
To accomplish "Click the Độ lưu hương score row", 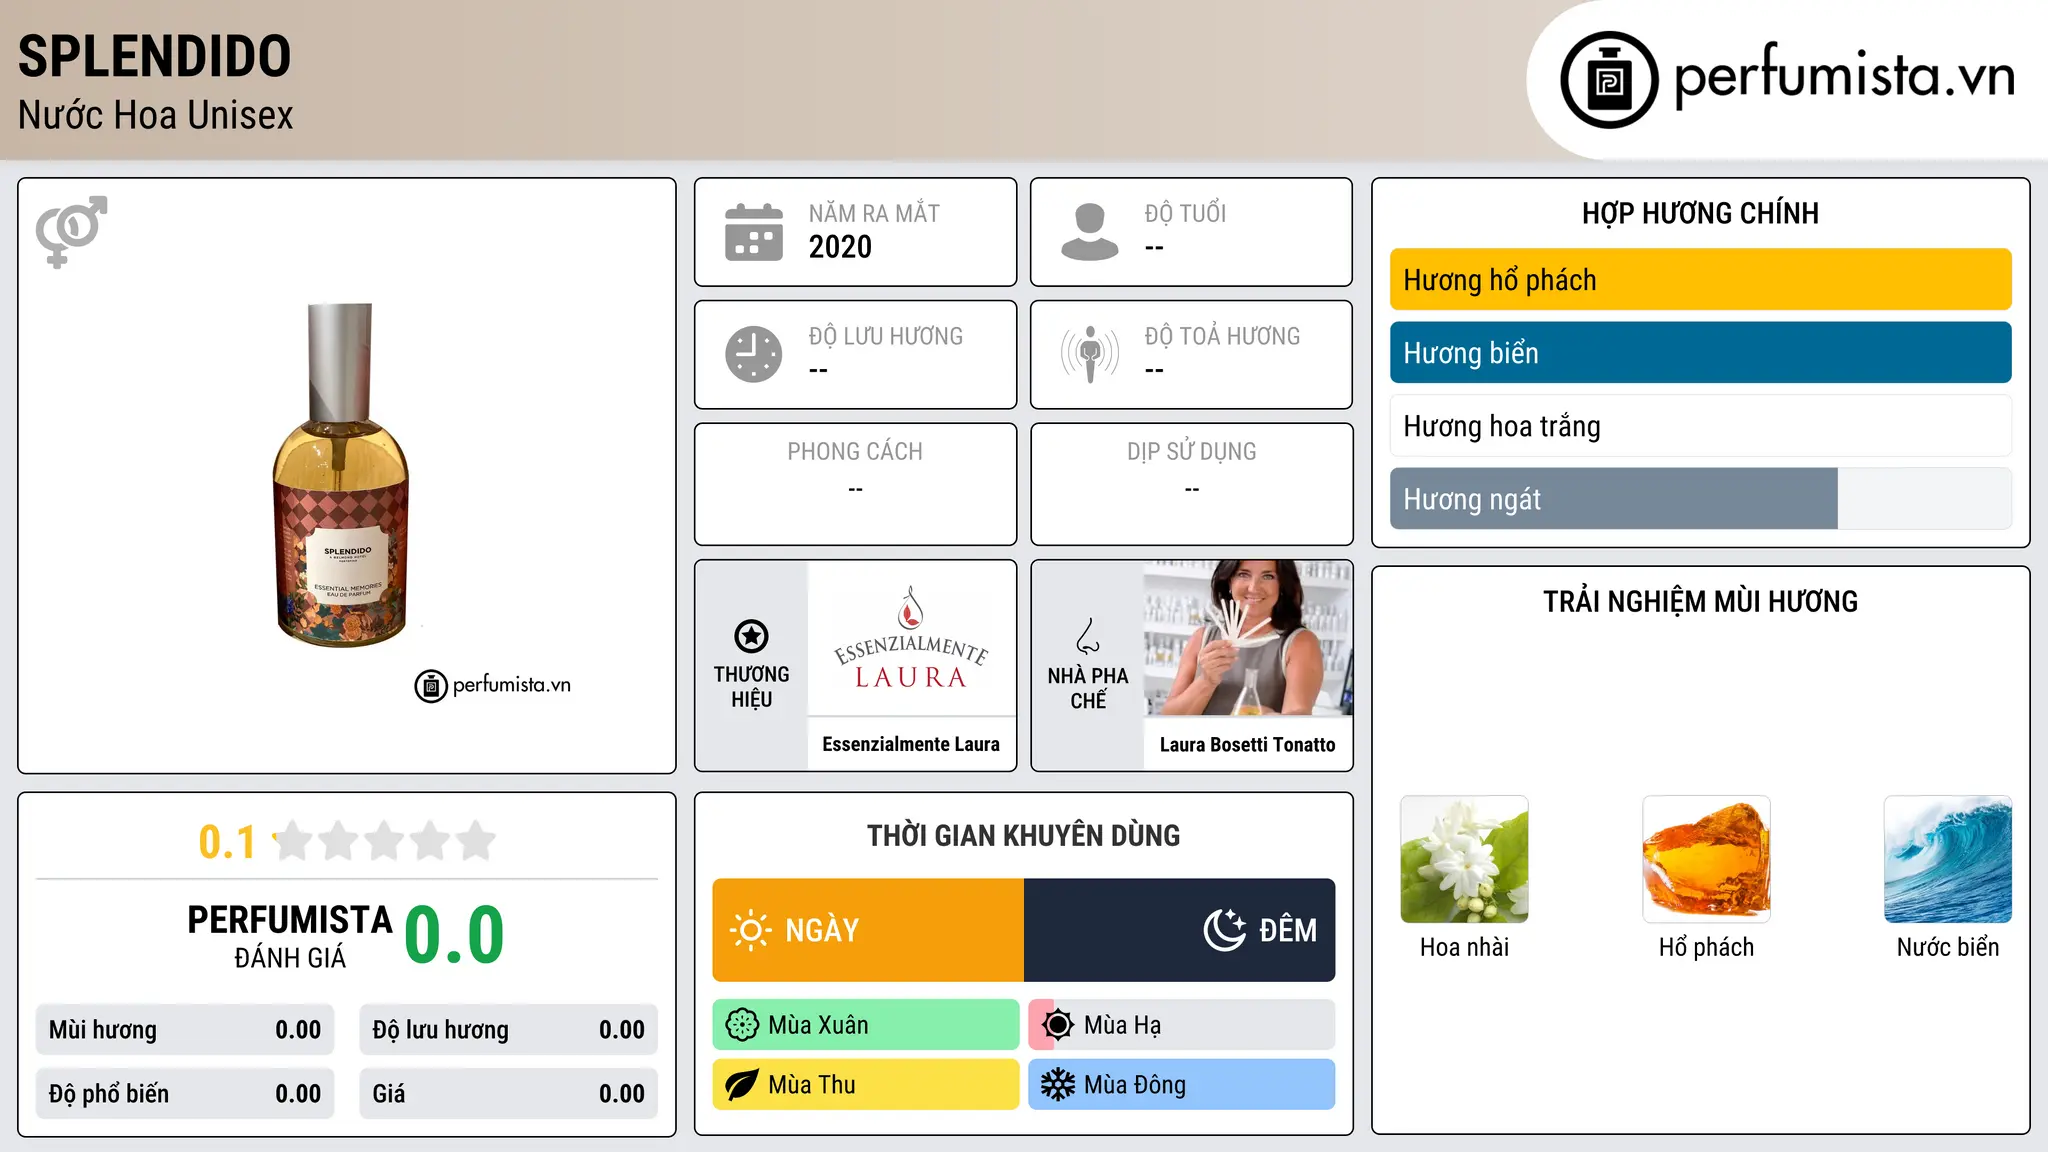I will pos(509,1030).
